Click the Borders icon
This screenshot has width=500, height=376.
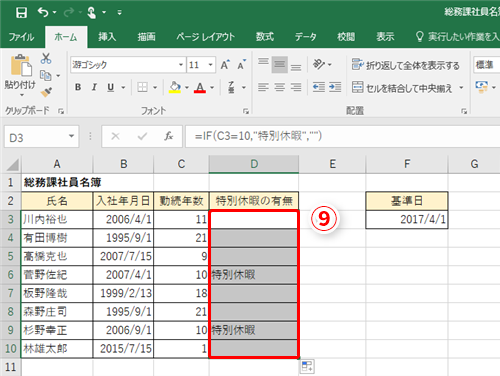click(x=143, y=87)
